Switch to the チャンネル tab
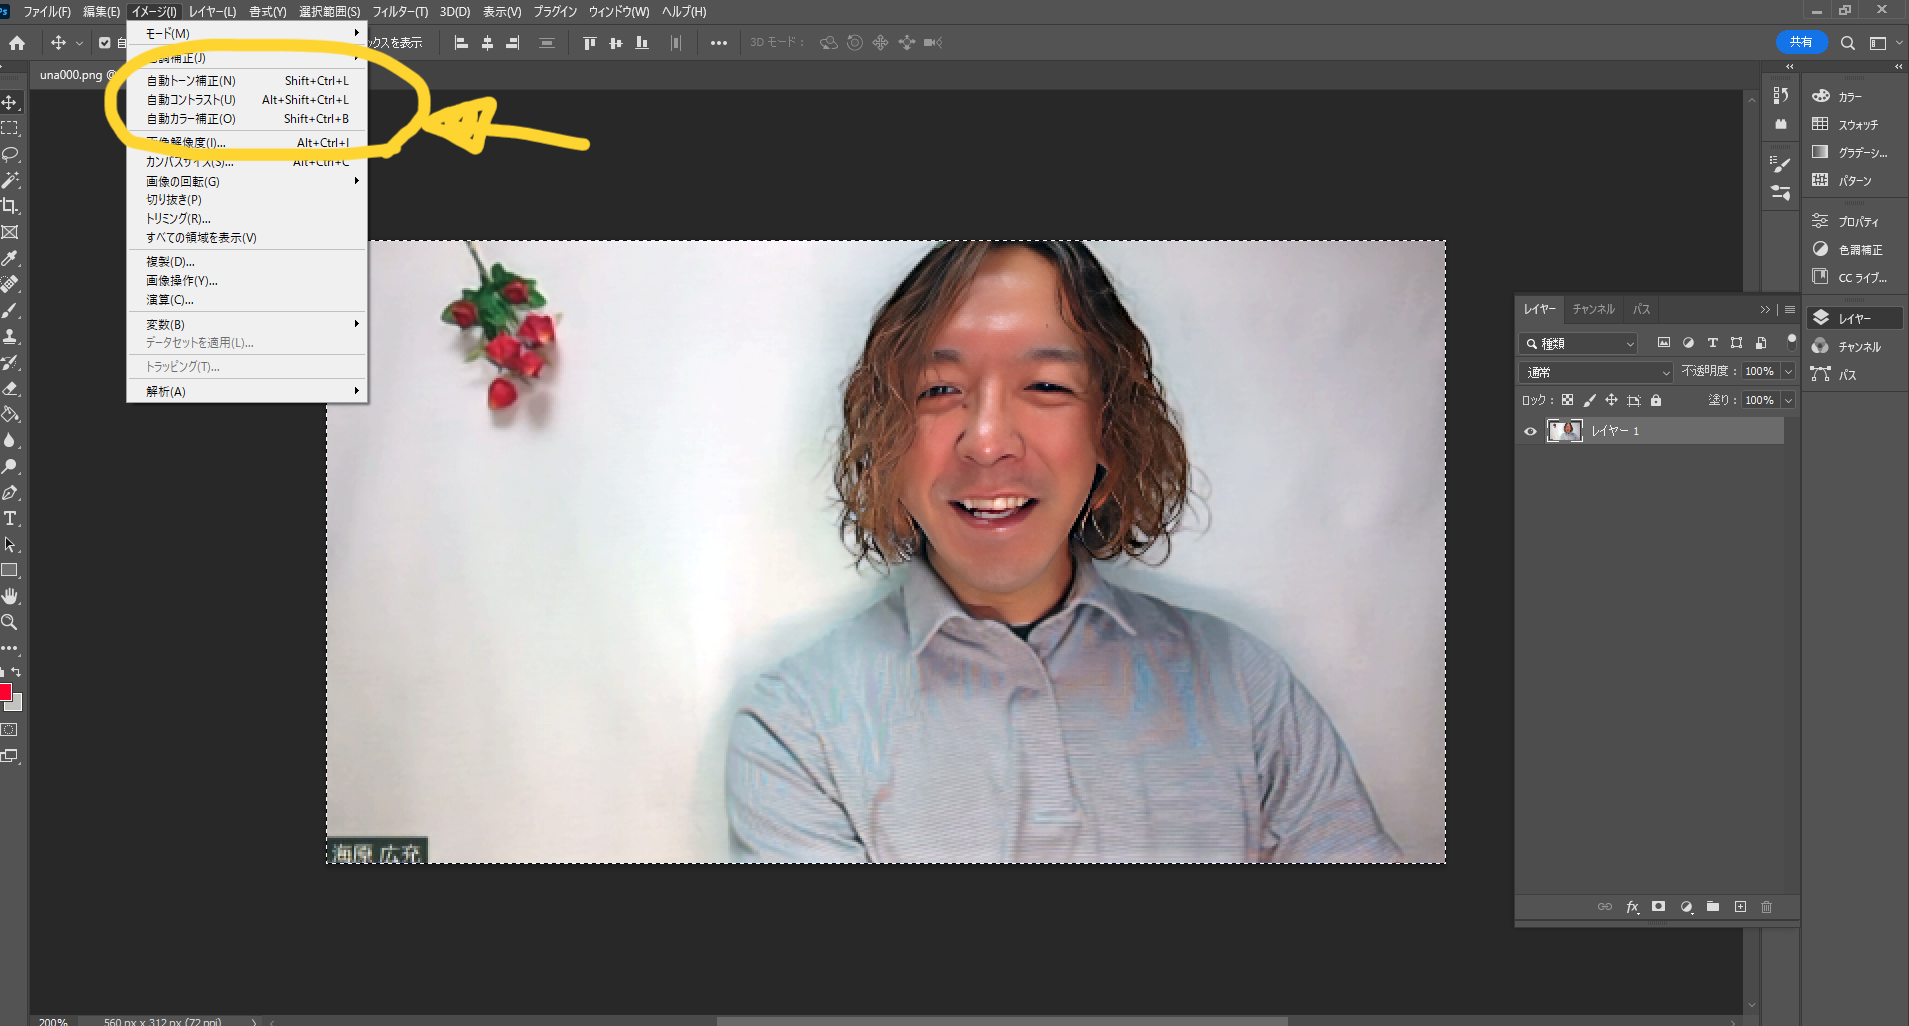This screenshot has height=1026, width=1909. coord(1593,310)
